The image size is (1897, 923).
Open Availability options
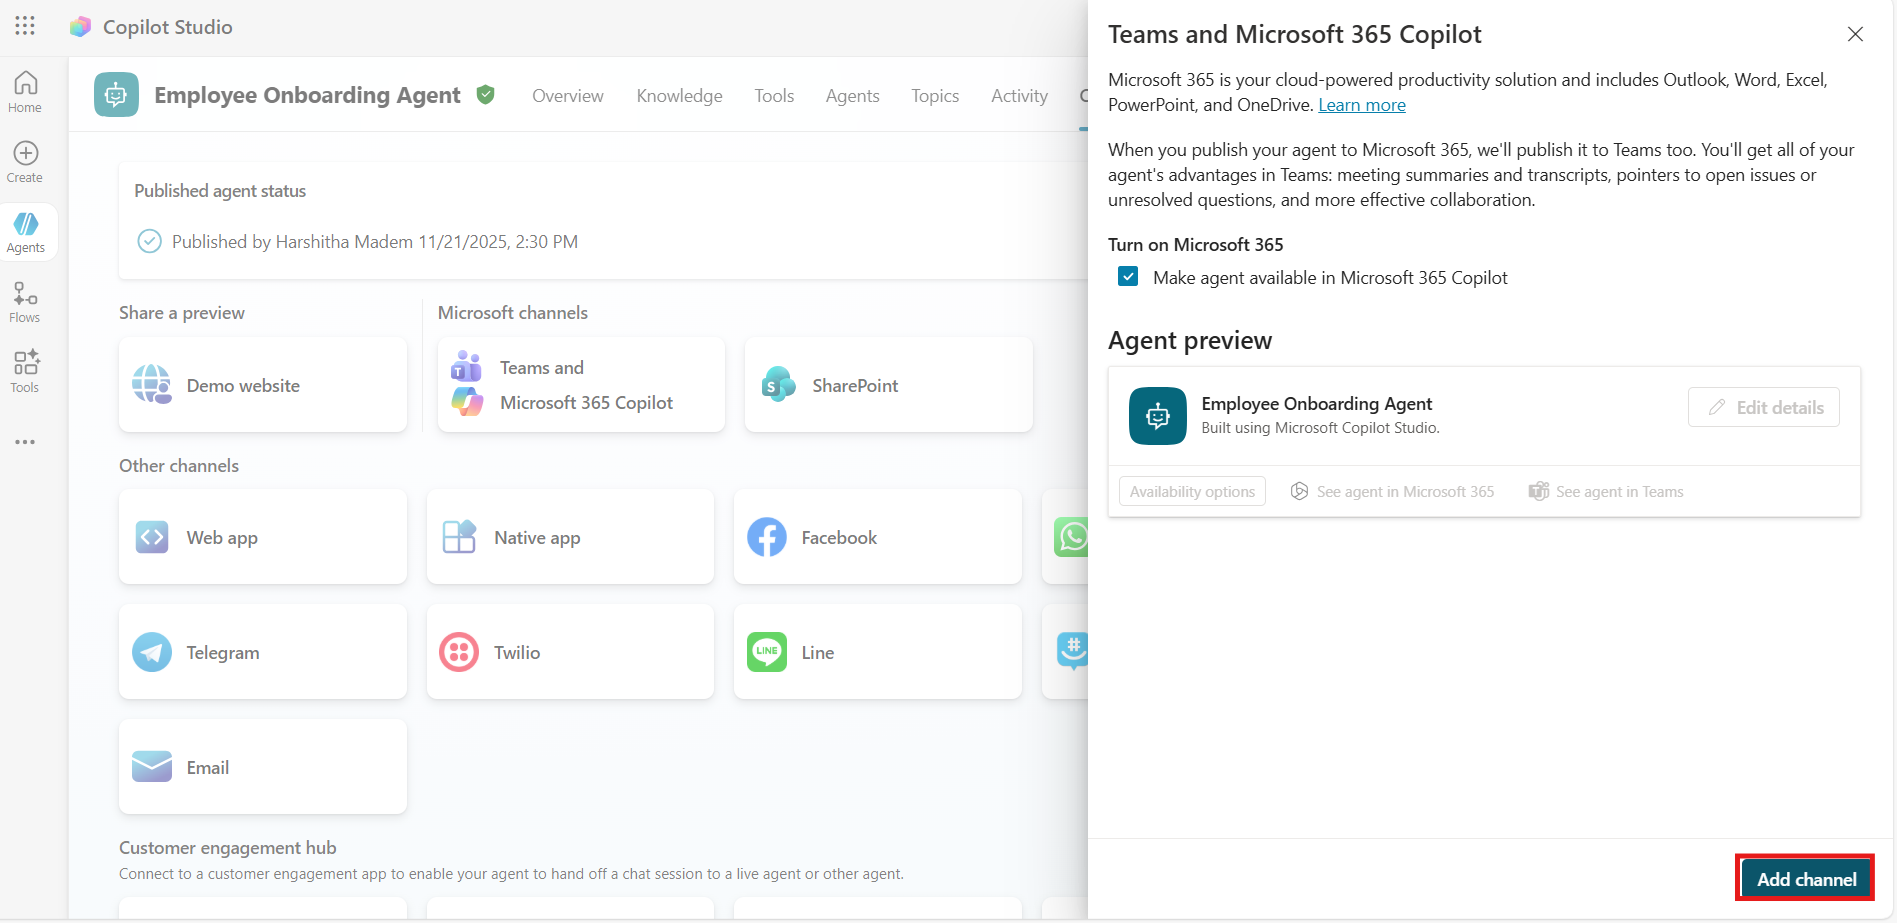(x=1192, y=491)
